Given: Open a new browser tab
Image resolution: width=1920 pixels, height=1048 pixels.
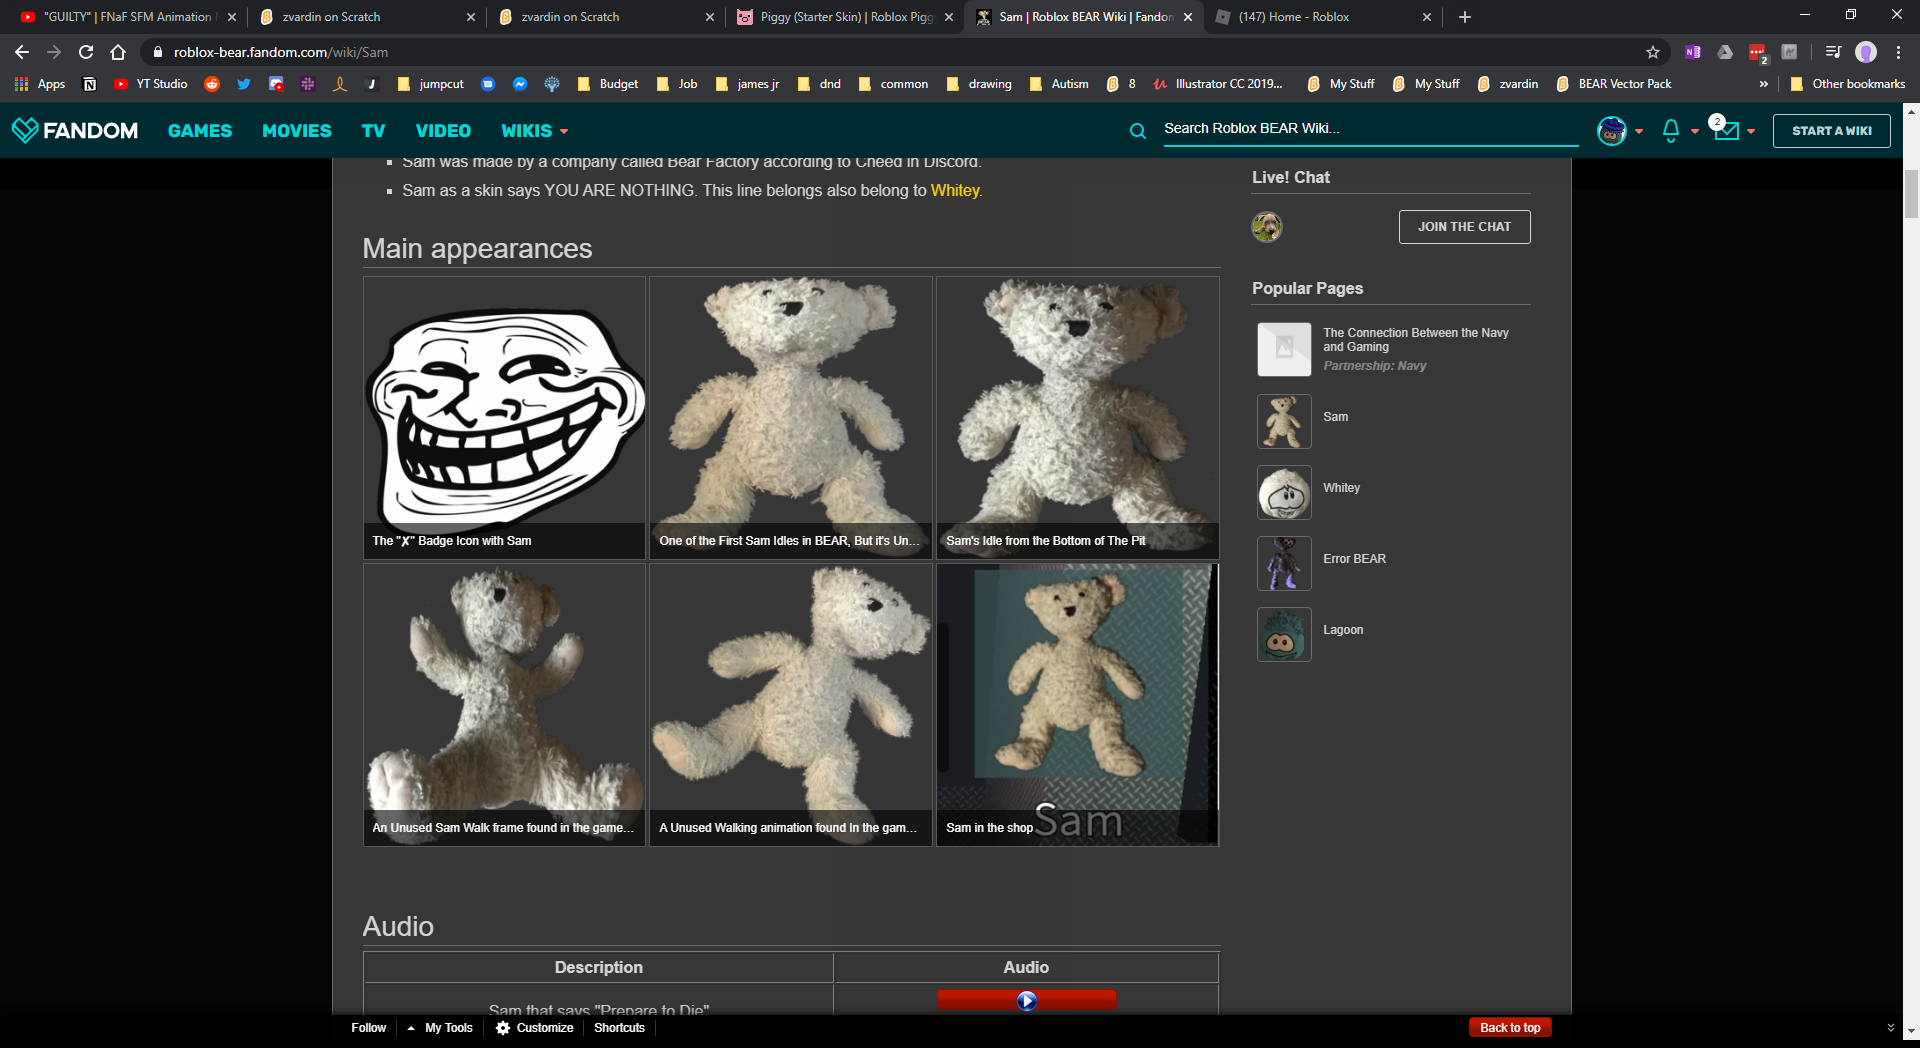Looking at the screenshot, I should (1465, 17).
